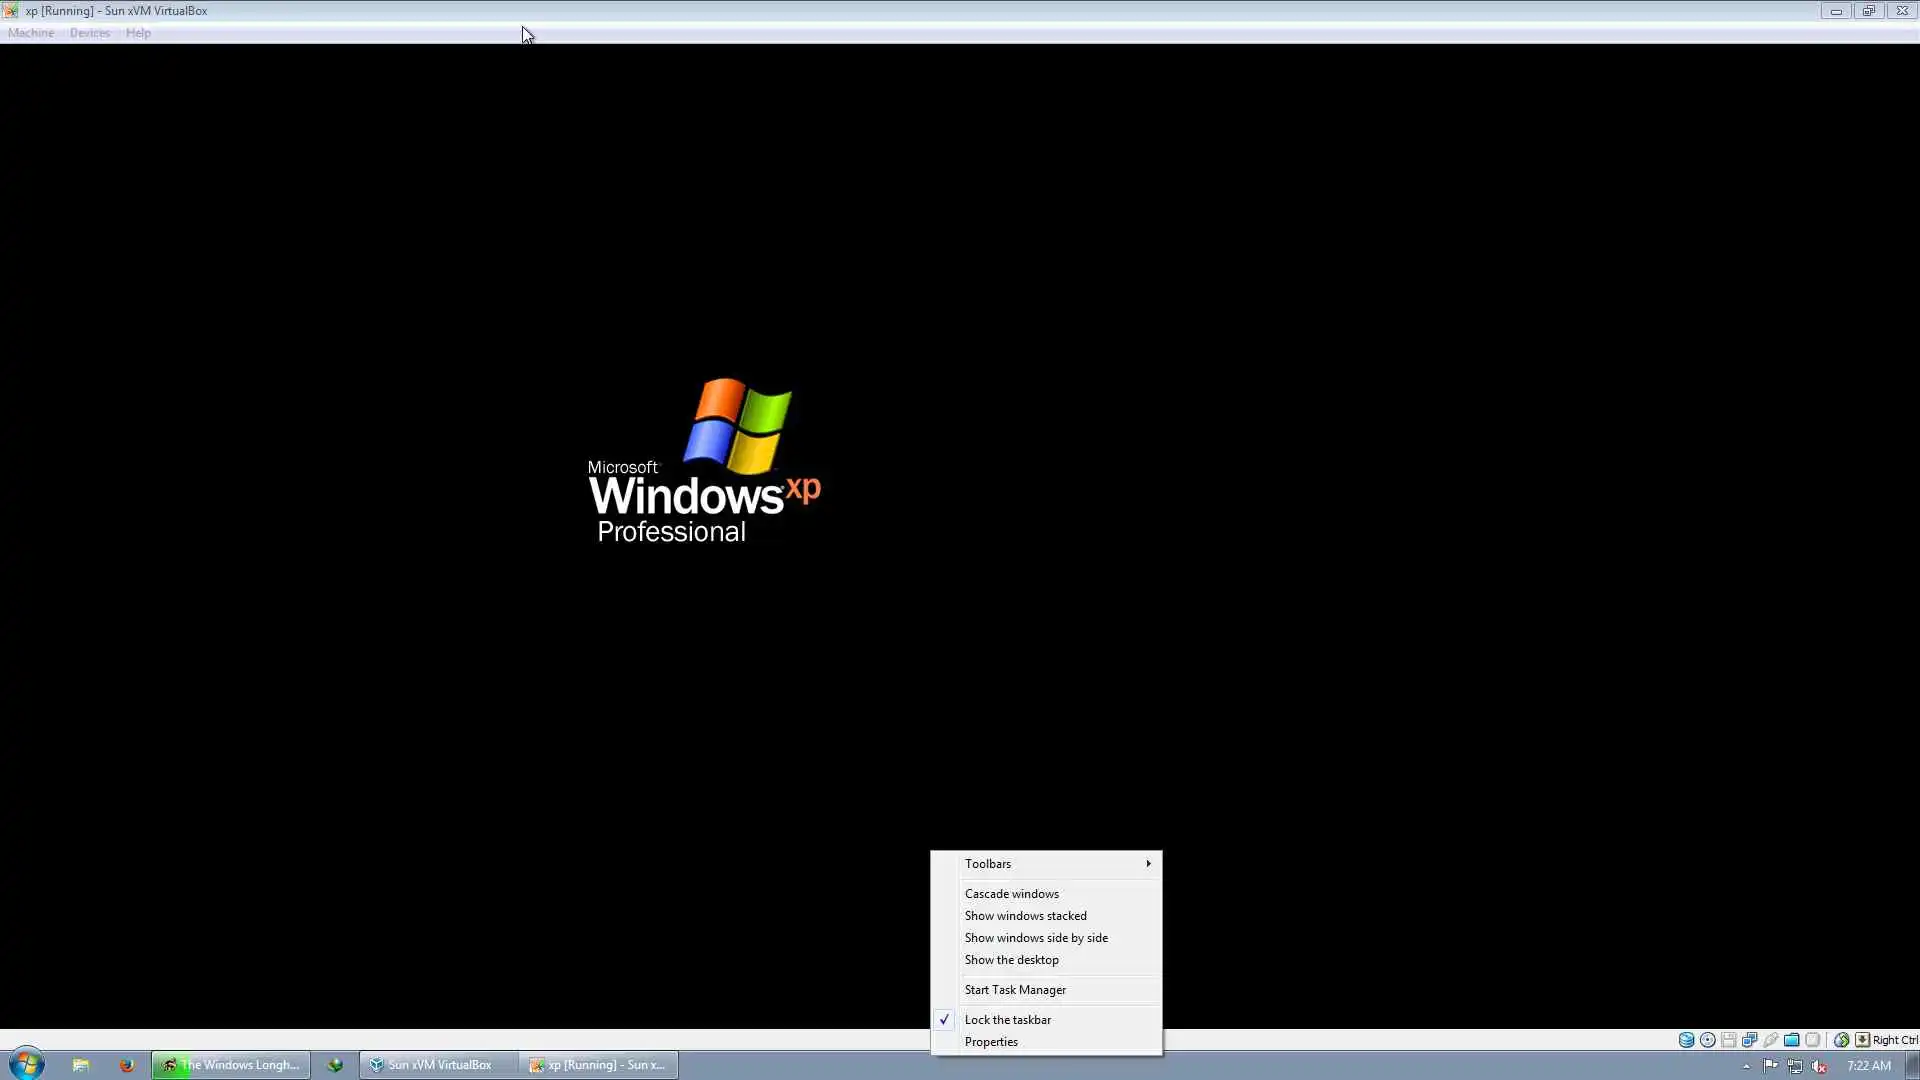1920x1080 pixels.
Task: Toggle the Lock the taskbar checkmark option
Action: pyautogui.click(x=1007, y=1020)
